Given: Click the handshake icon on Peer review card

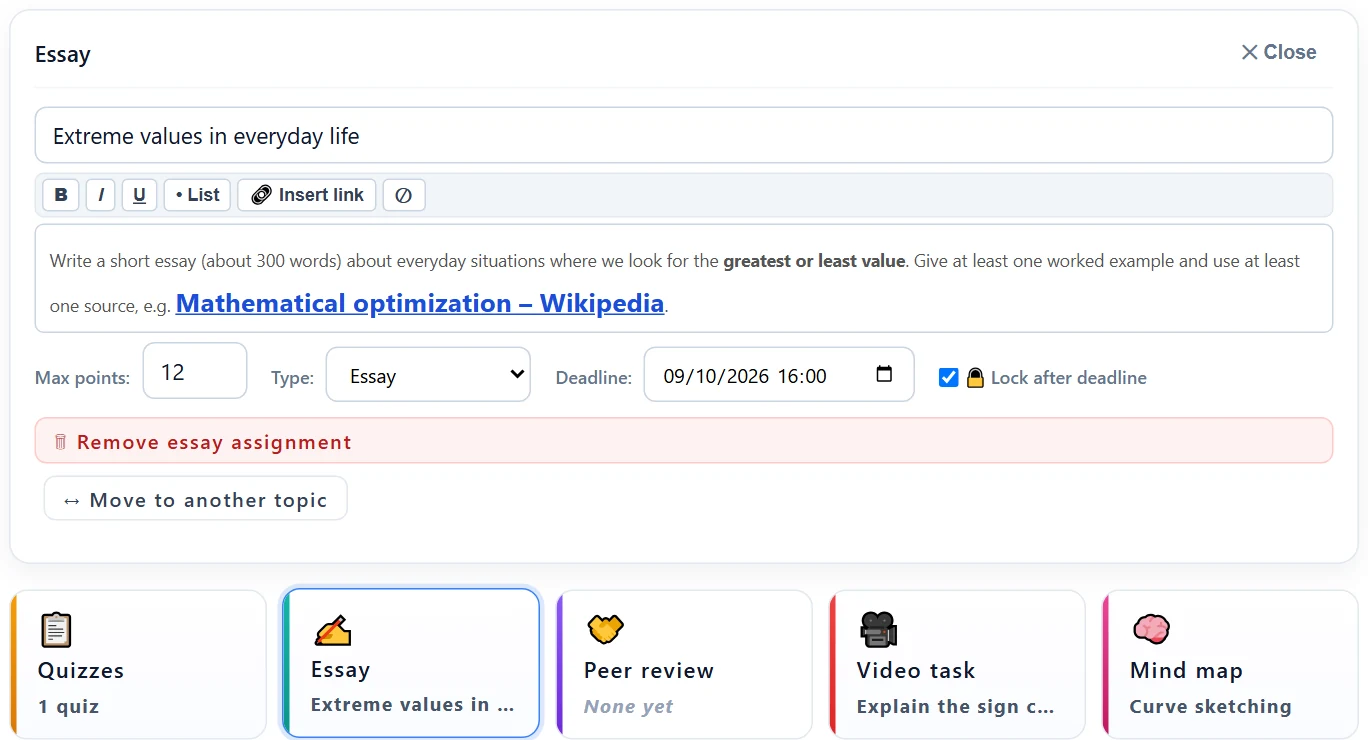Looking at the screenshot, I should [x=605, y=630].
